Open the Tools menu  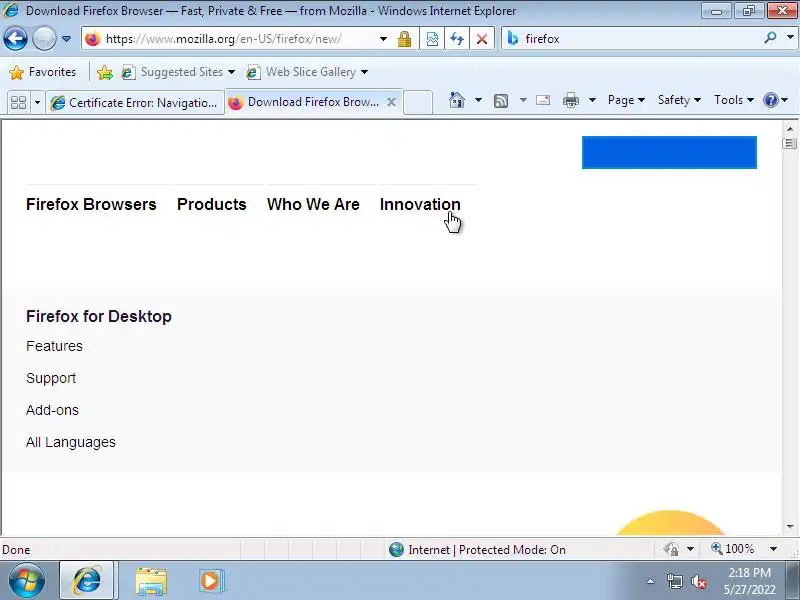click(x=734, y=100)
